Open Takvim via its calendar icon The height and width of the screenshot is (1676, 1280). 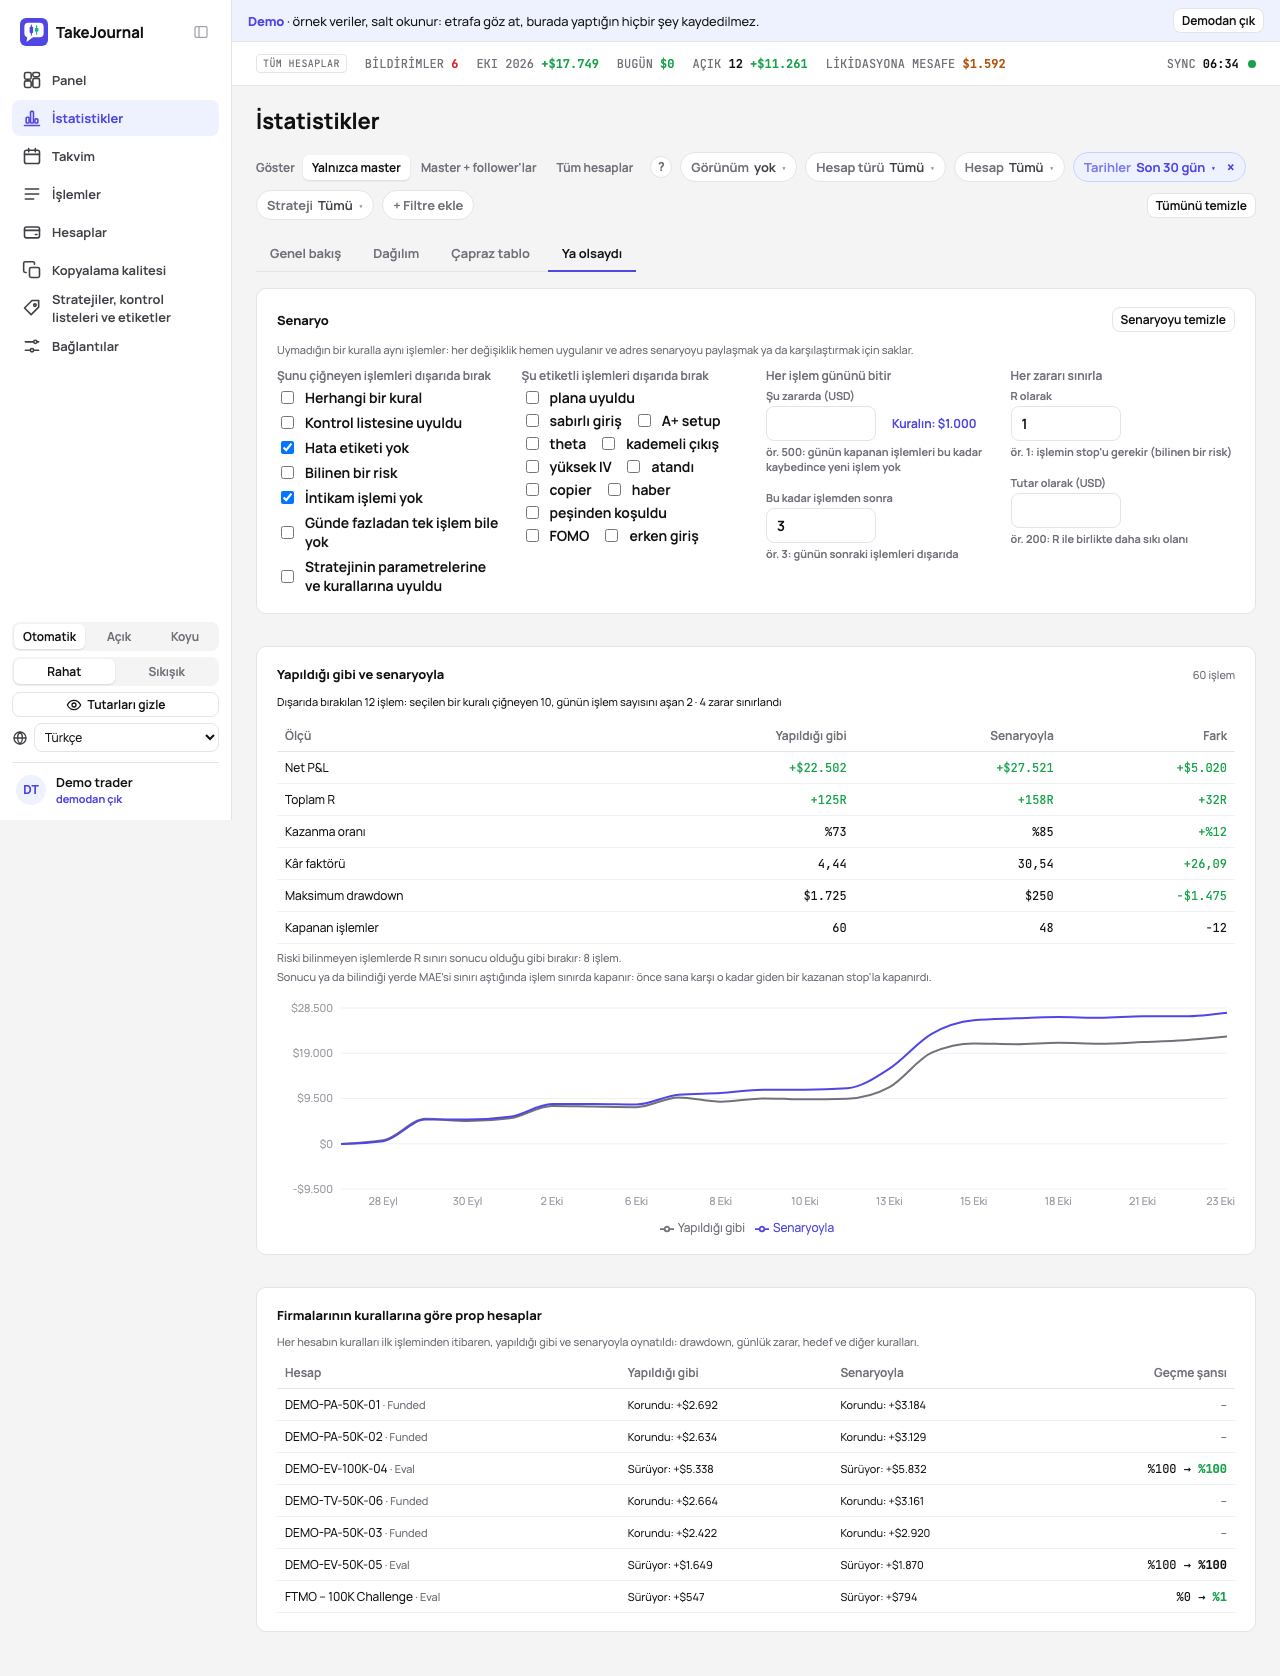[32, 156]
